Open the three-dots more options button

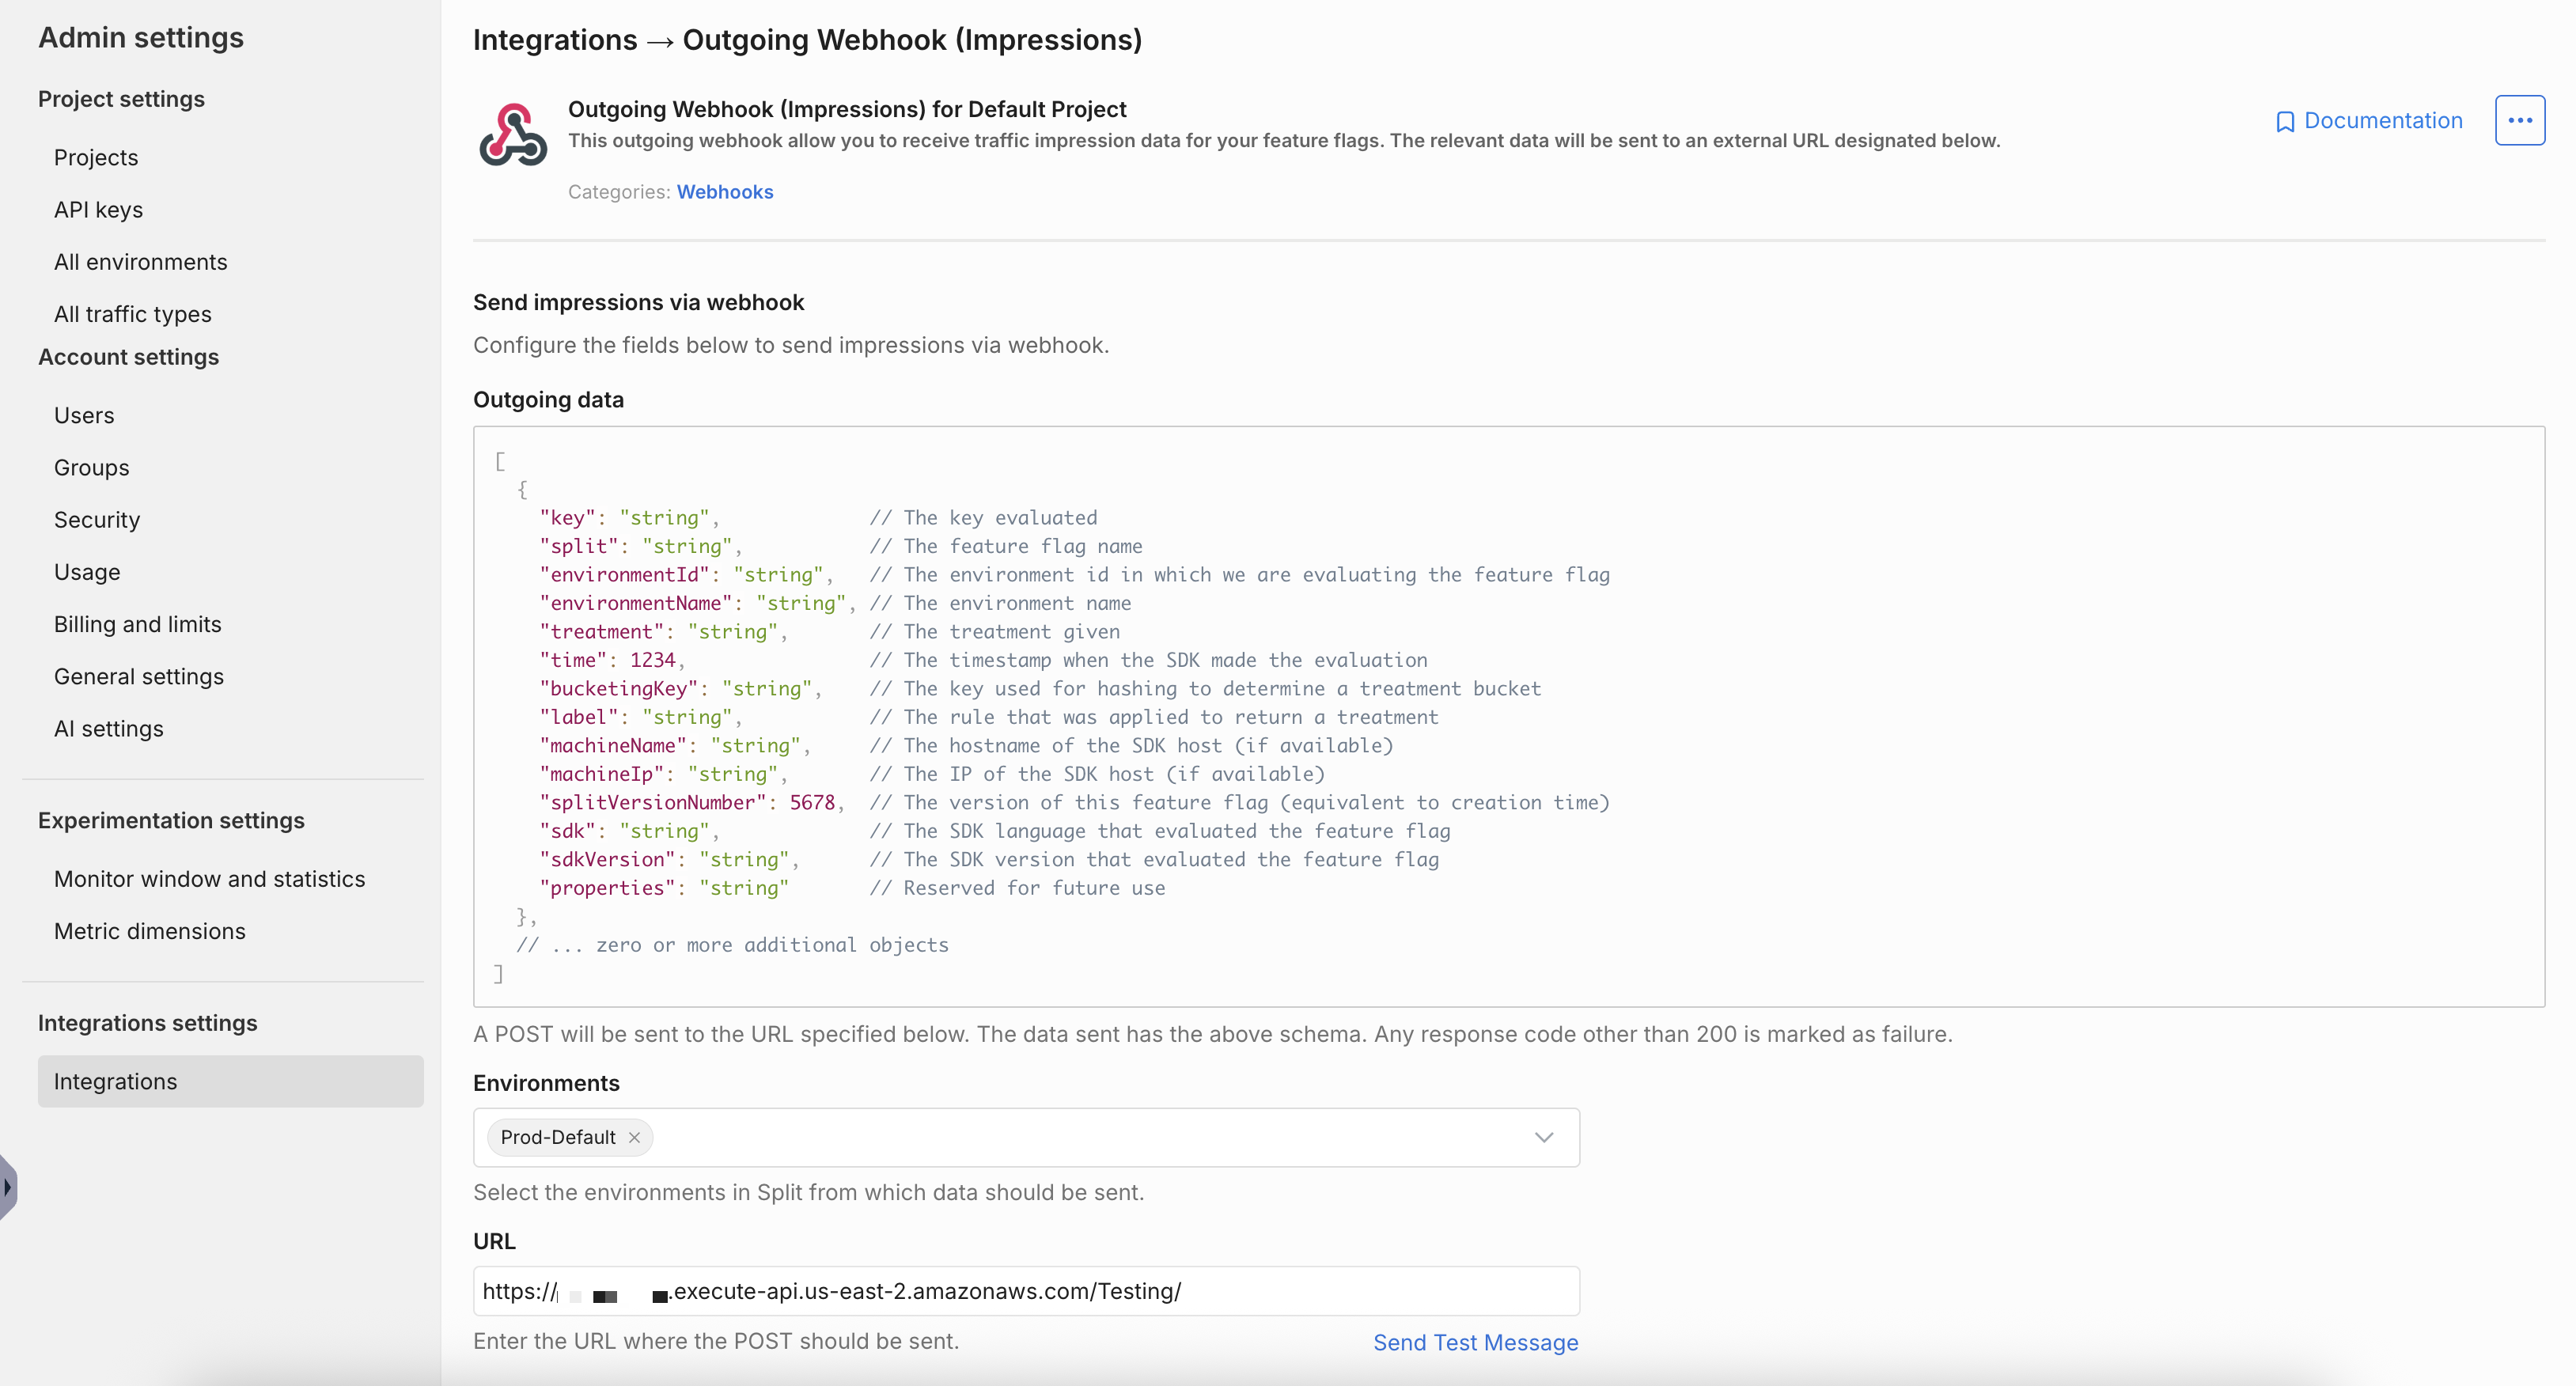tap(2519, 120)
